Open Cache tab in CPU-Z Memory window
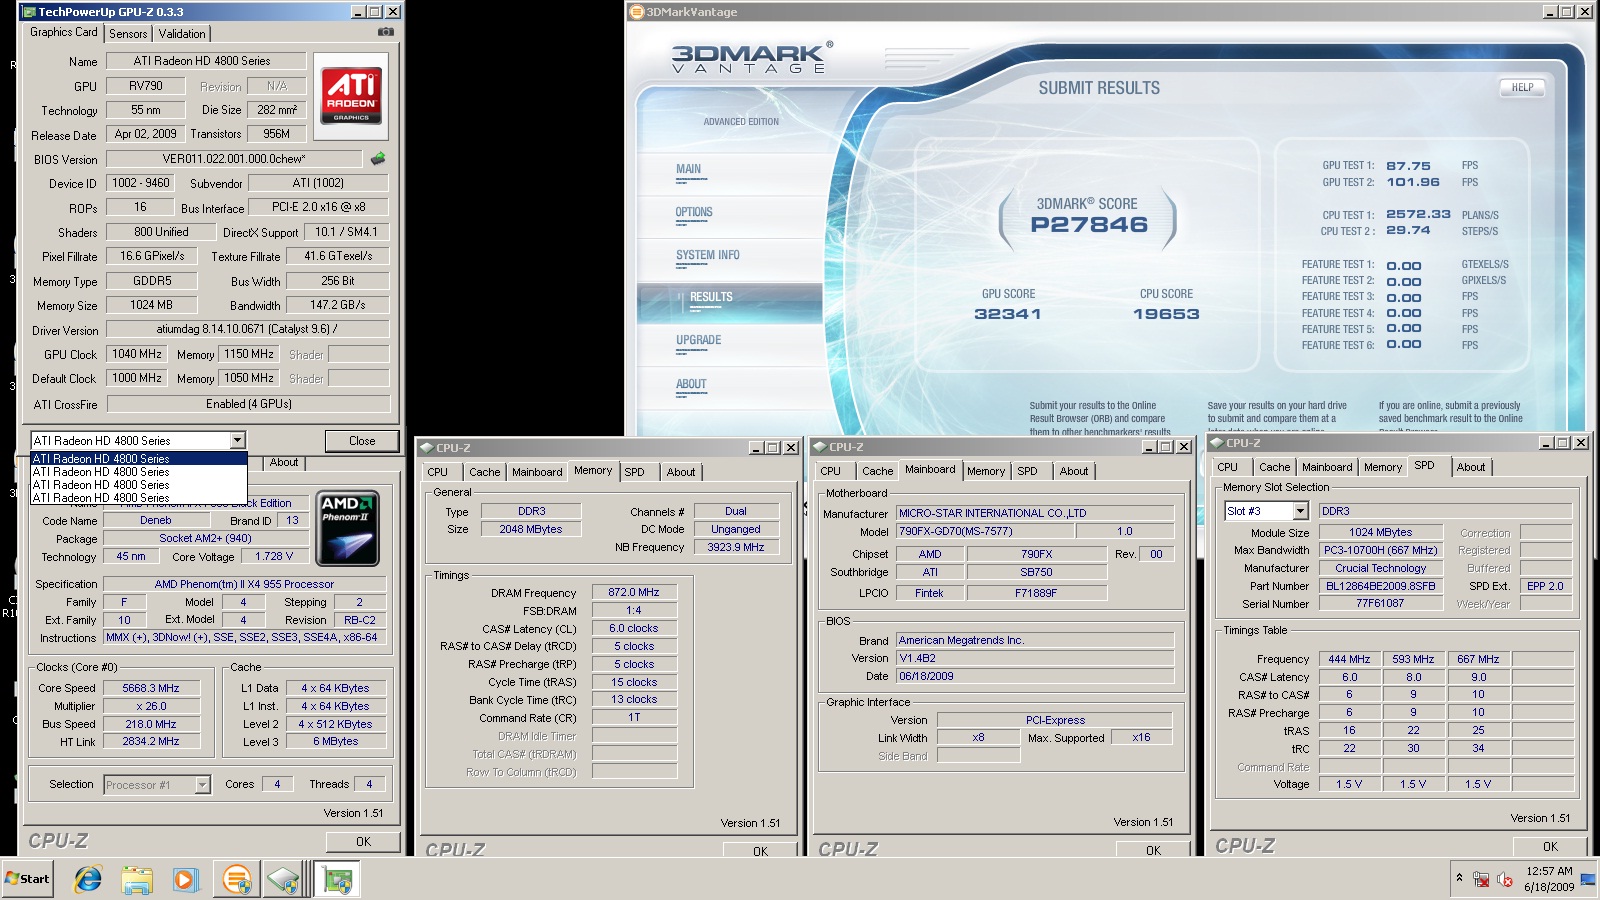The height and width of the screenshot is (900, 1600). click(484, 472)
